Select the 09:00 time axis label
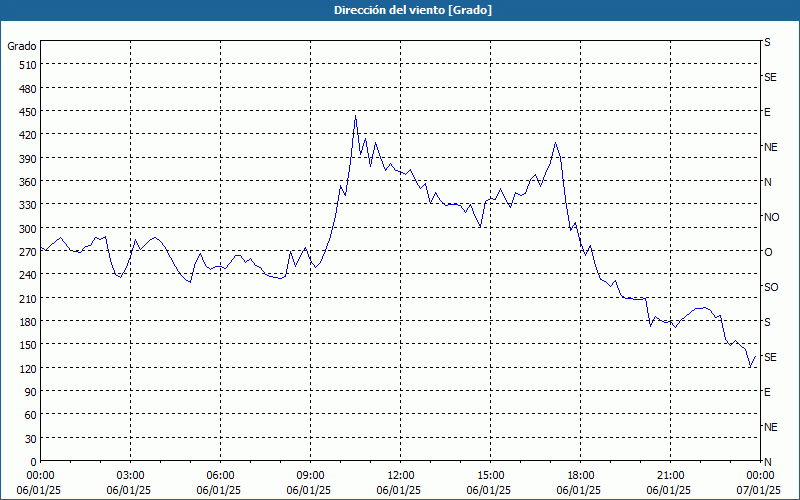The width and height of the screenshot is (800, 500). (310, 476)
